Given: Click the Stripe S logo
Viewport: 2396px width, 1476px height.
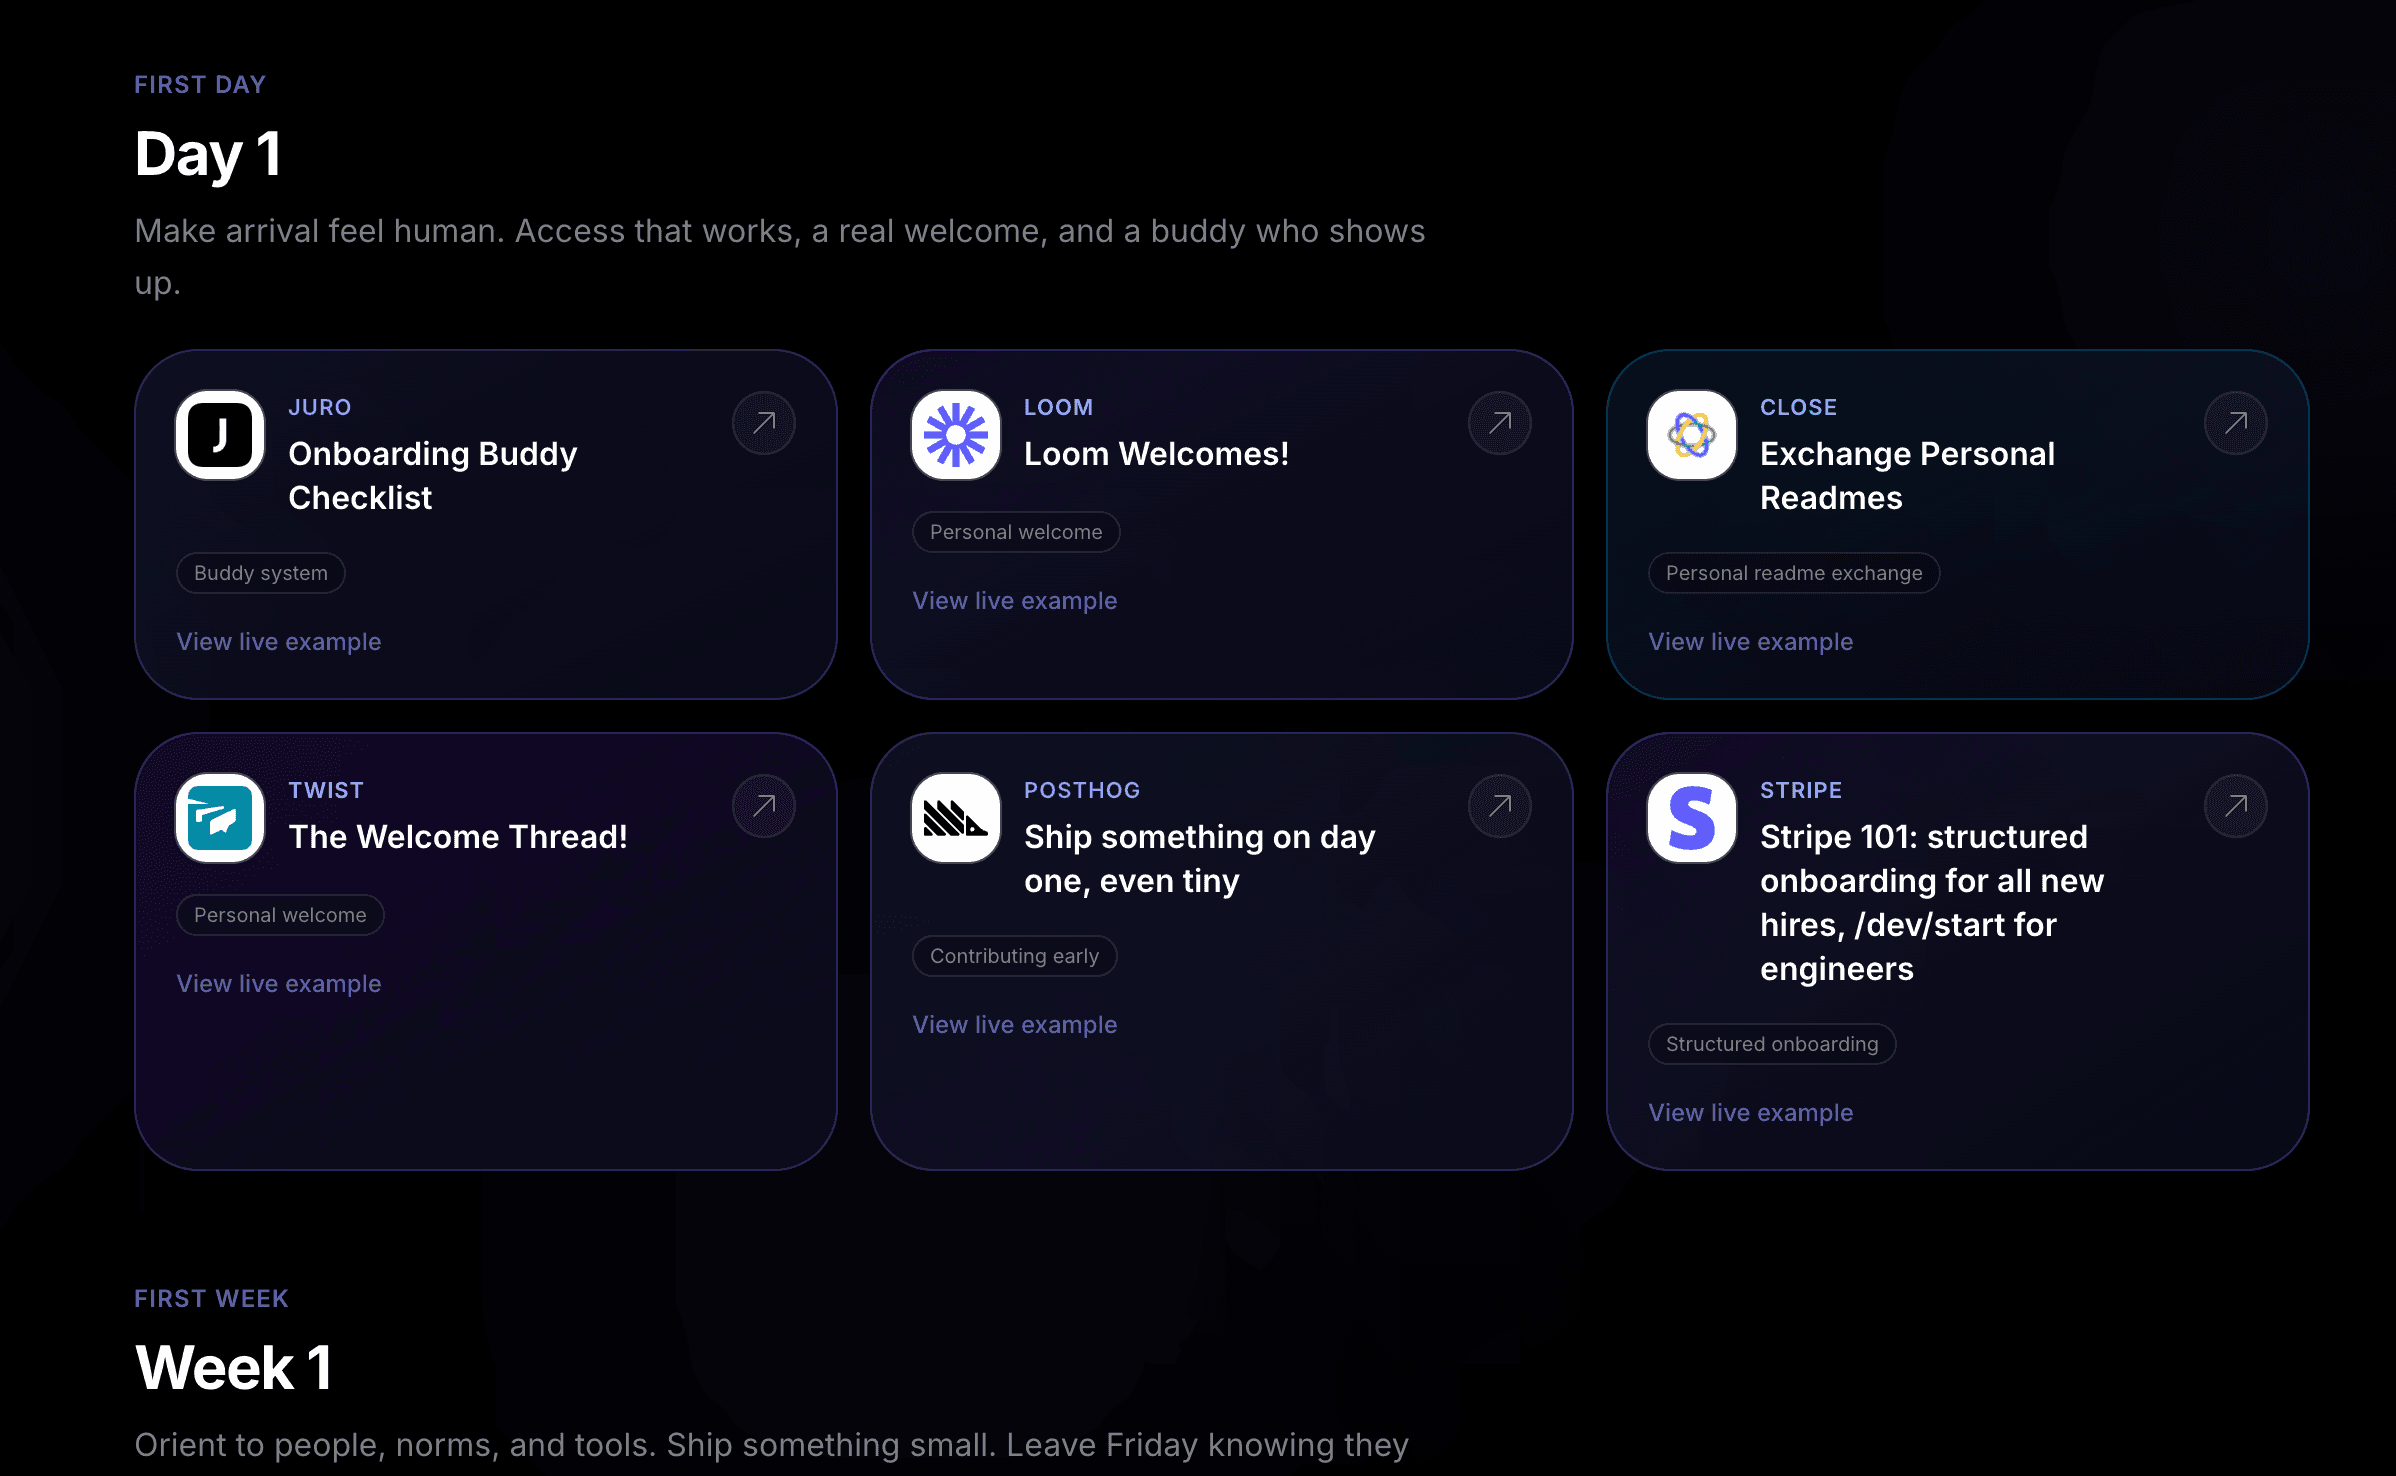Looking at the screenshot, I should click(x=1692, y=818).
